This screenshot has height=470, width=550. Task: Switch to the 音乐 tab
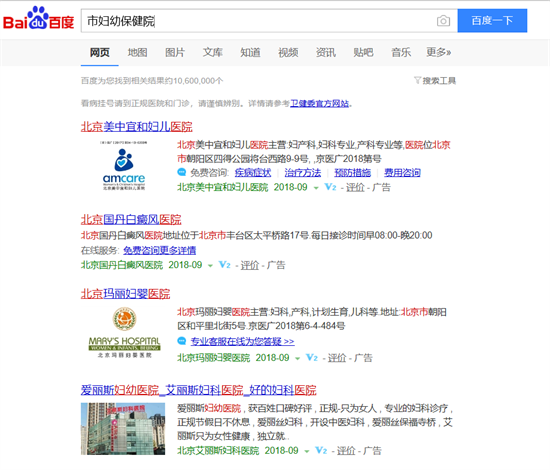click(401, 53)
